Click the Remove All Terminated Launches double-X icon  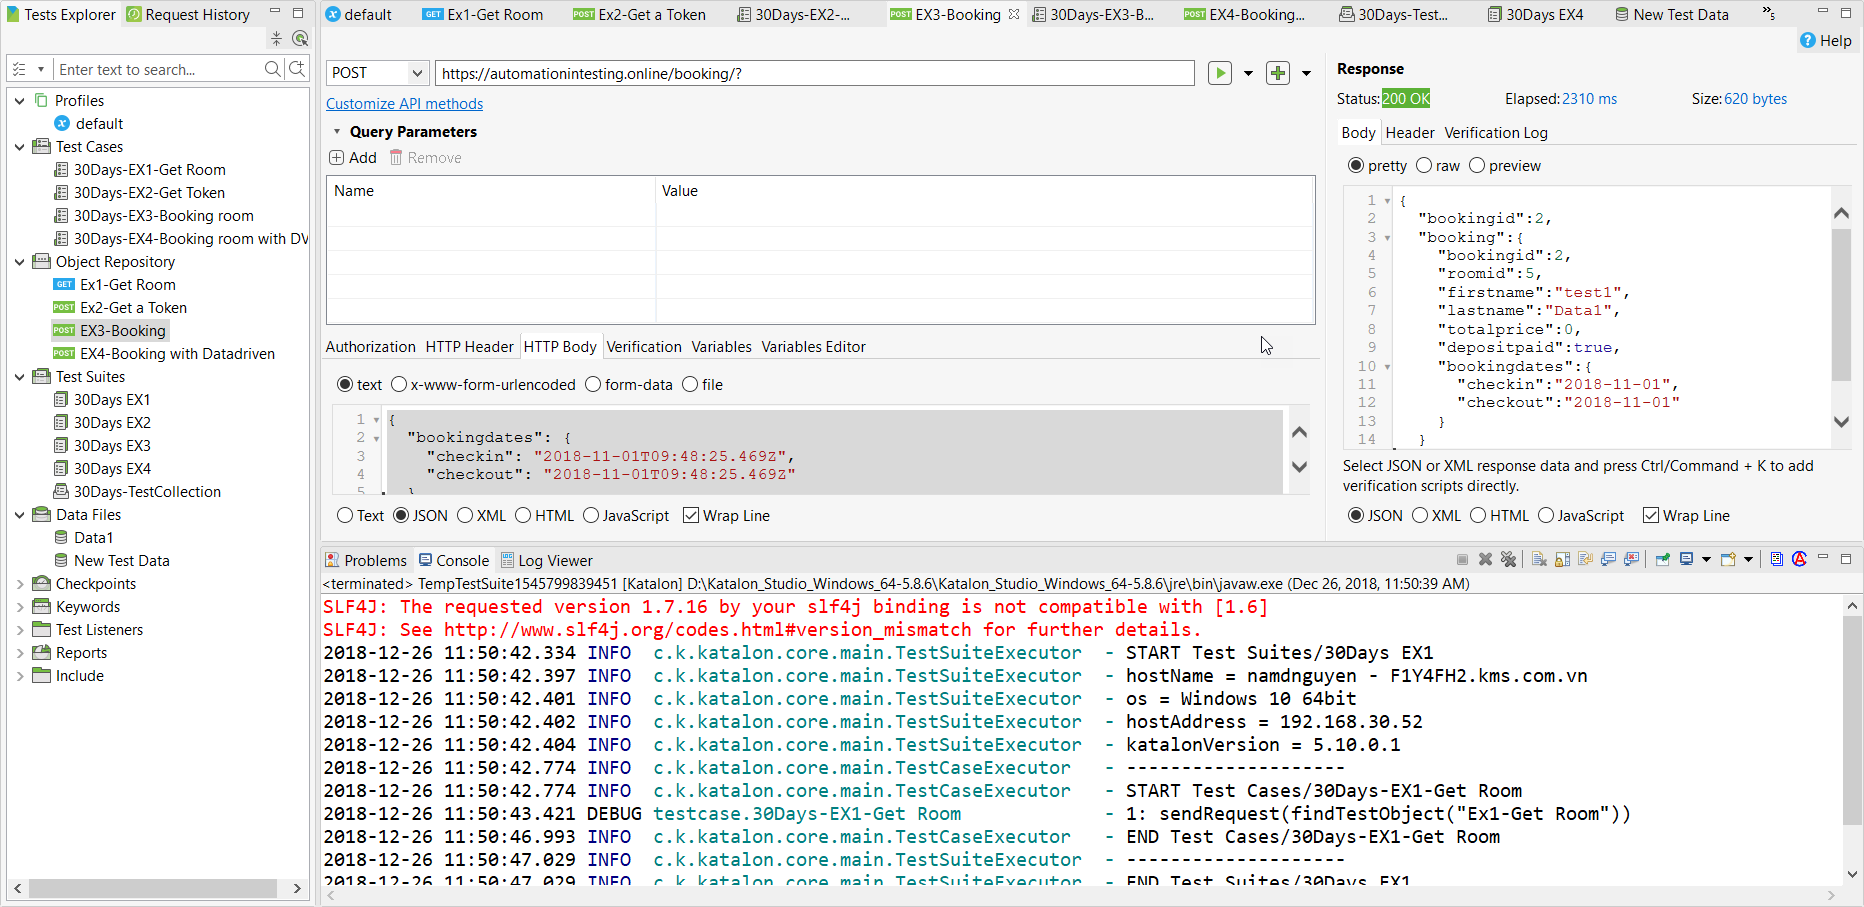[x=1508, y=560]
